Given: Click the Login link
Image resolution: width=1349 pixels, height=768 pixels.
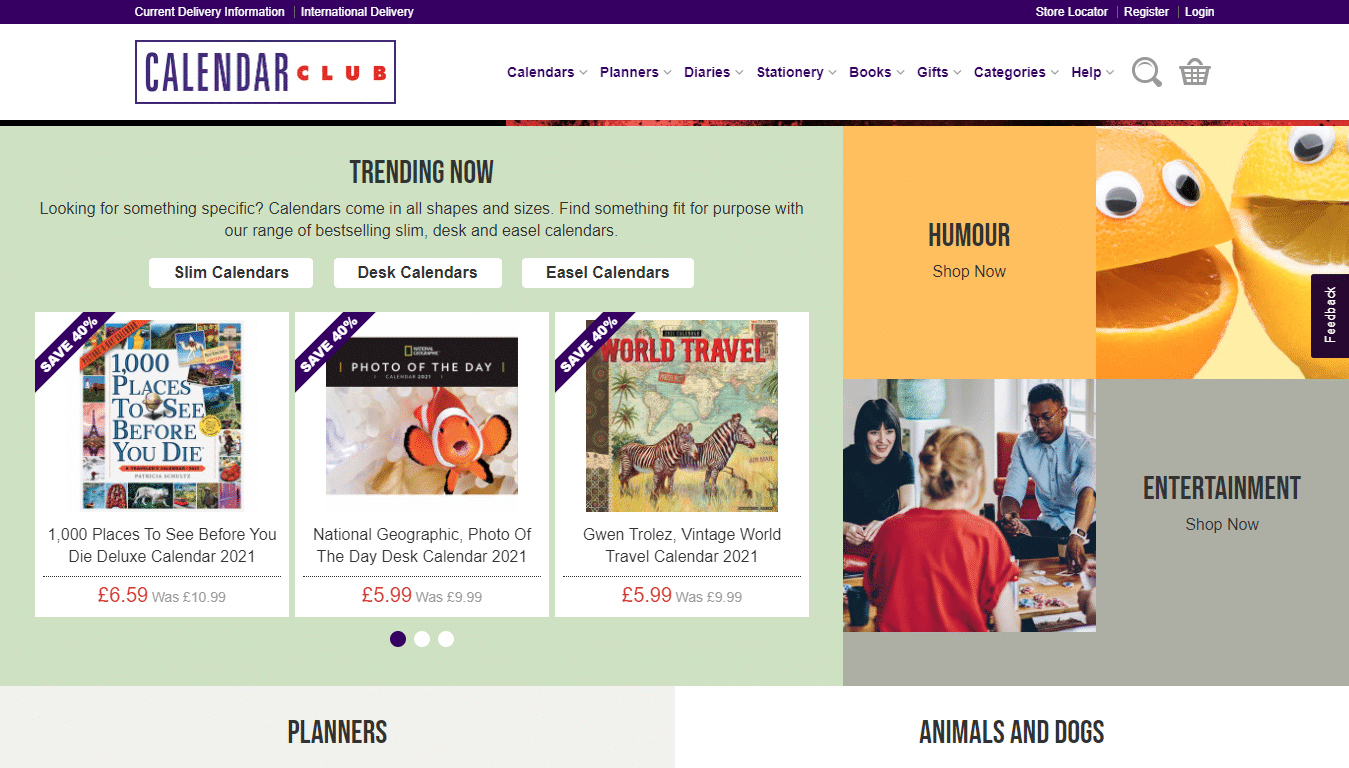Looking at the screenshot, I should pos(1199,12).
